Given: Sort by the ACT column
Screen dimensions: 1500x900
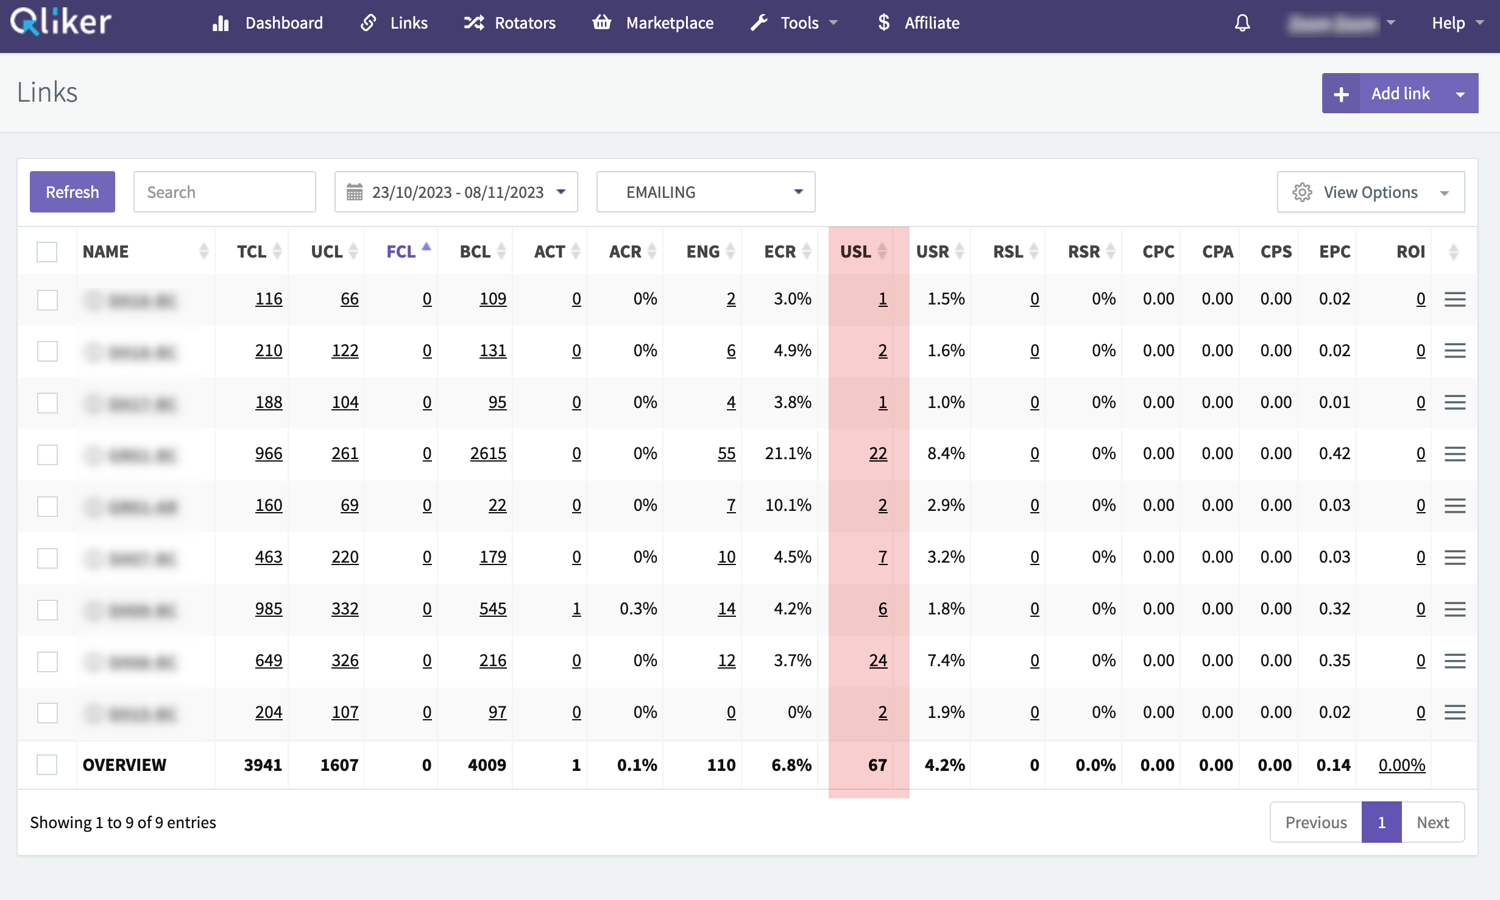Looking at the screenshot, I should pos(550,252).
